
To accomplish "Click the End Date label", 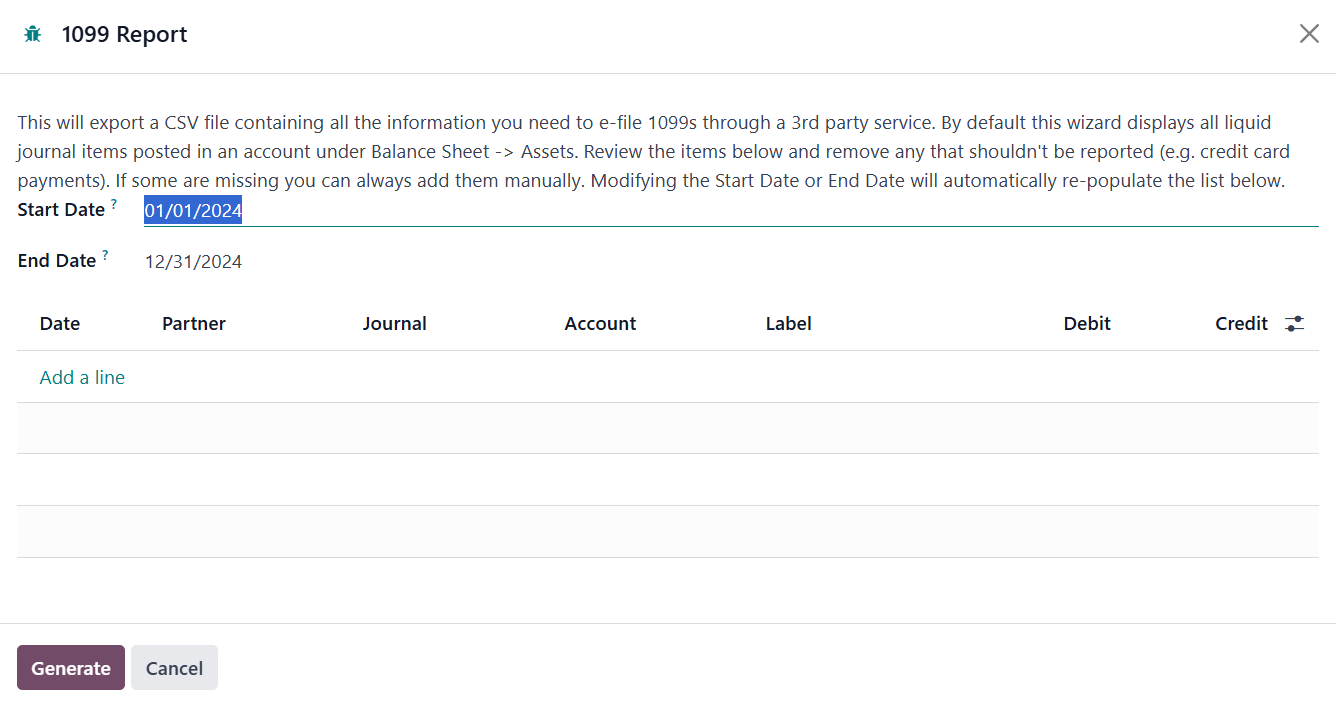I will [x=57, y=261].
